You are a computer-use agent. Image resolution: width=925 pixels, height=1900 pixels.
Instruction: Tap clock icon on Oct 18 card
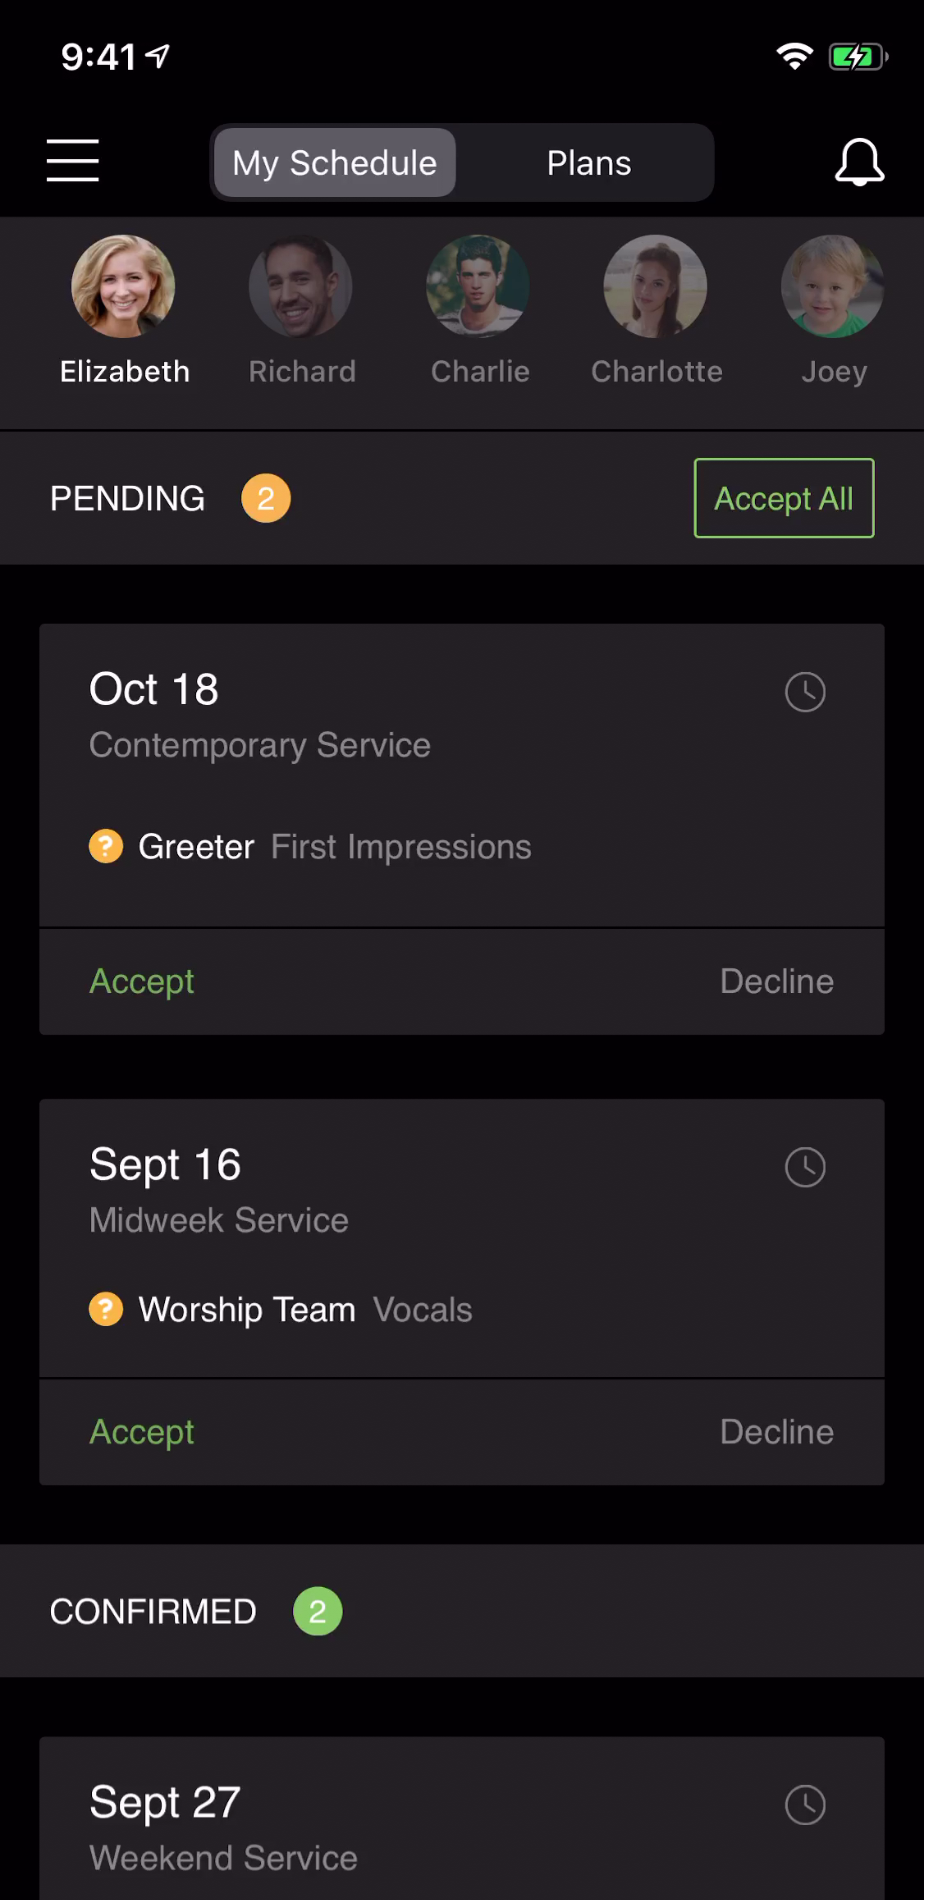tap(804, 691)
